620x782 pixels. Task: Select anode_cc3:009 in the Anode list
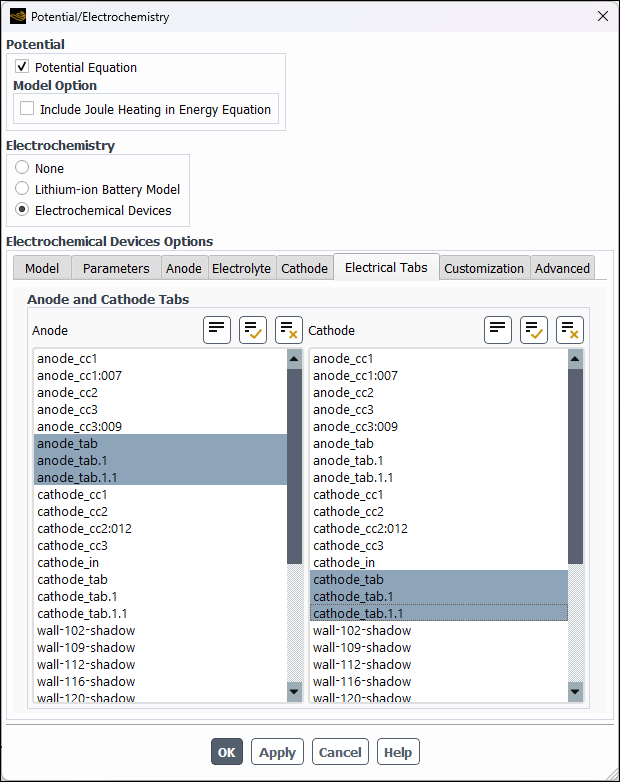(x=160, y=426)
